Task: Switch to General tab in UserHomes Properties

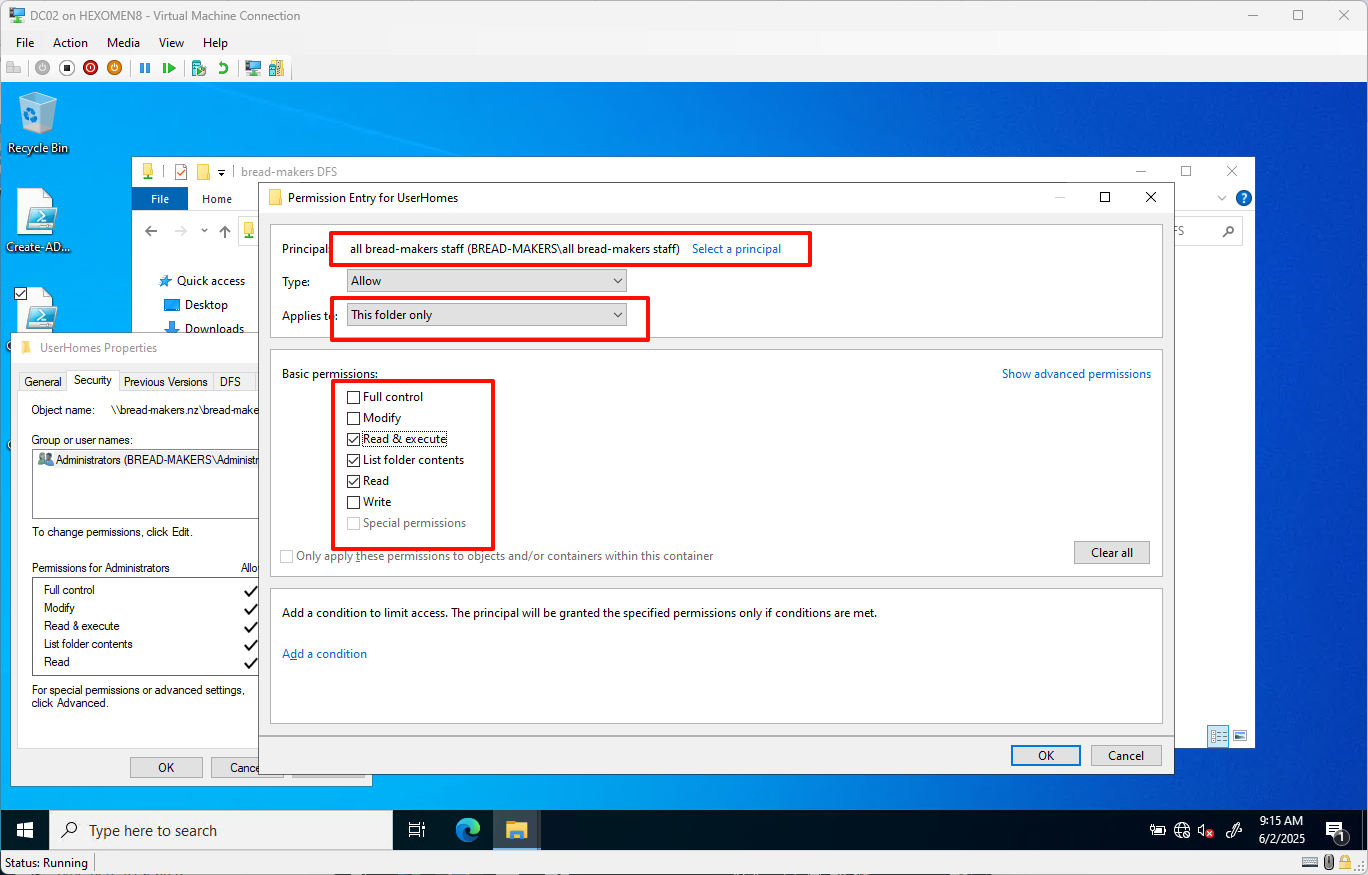Action: (x=43, y=382)
